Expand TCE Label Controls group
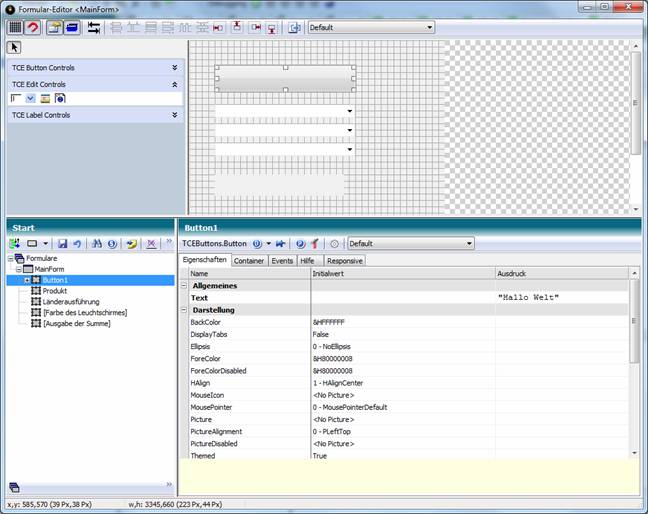 (x=174, y=115)
